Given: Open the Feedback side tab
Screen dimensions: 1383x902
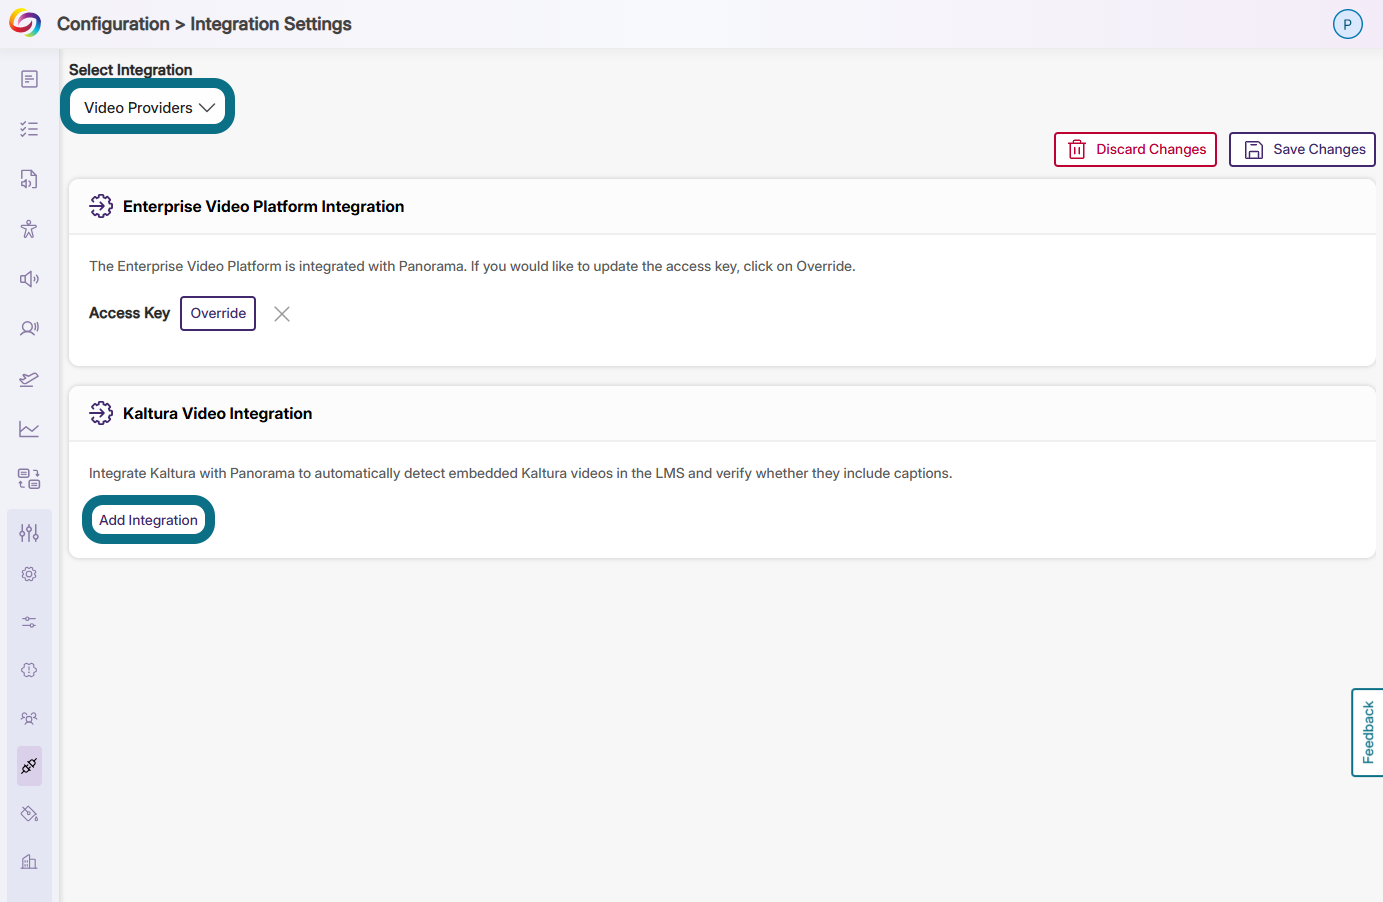Looking at the screenshot, I should [x=1367, y=732].
